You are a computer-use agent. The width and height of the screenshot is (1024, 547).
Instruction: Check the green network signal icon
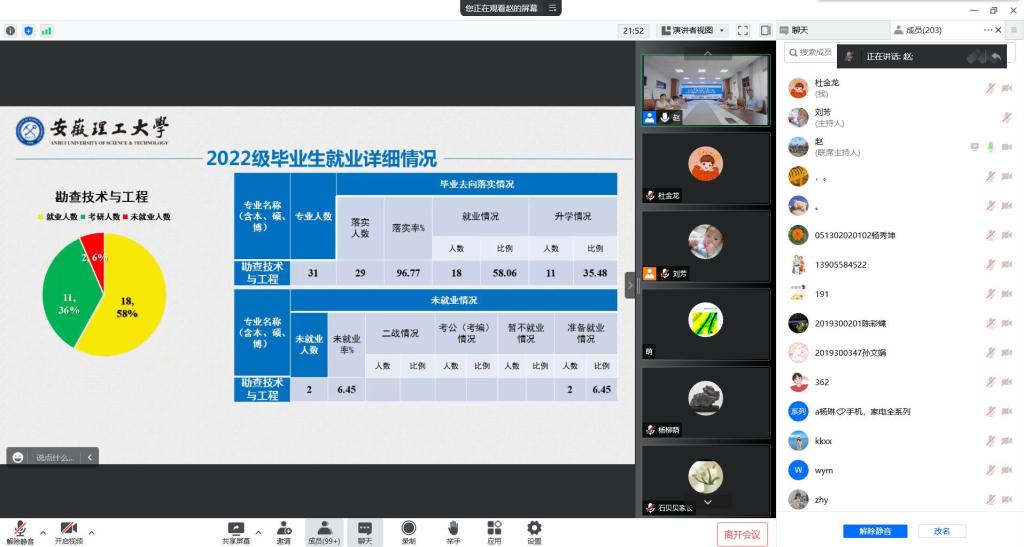pos(46,31)
